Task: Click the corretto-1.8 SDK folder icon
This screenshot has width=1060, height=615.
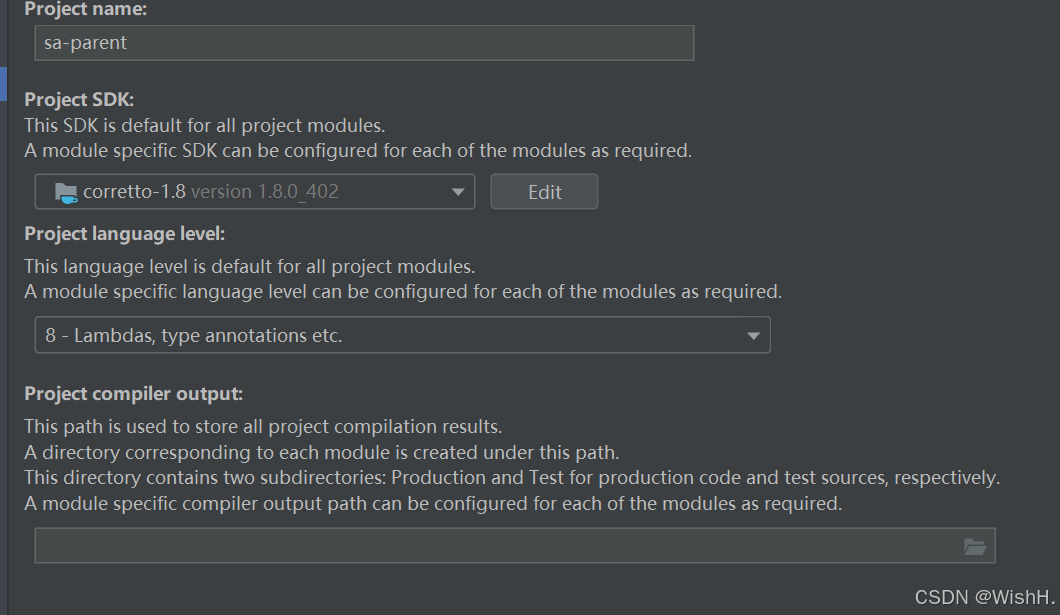Action: click(67, 192)
